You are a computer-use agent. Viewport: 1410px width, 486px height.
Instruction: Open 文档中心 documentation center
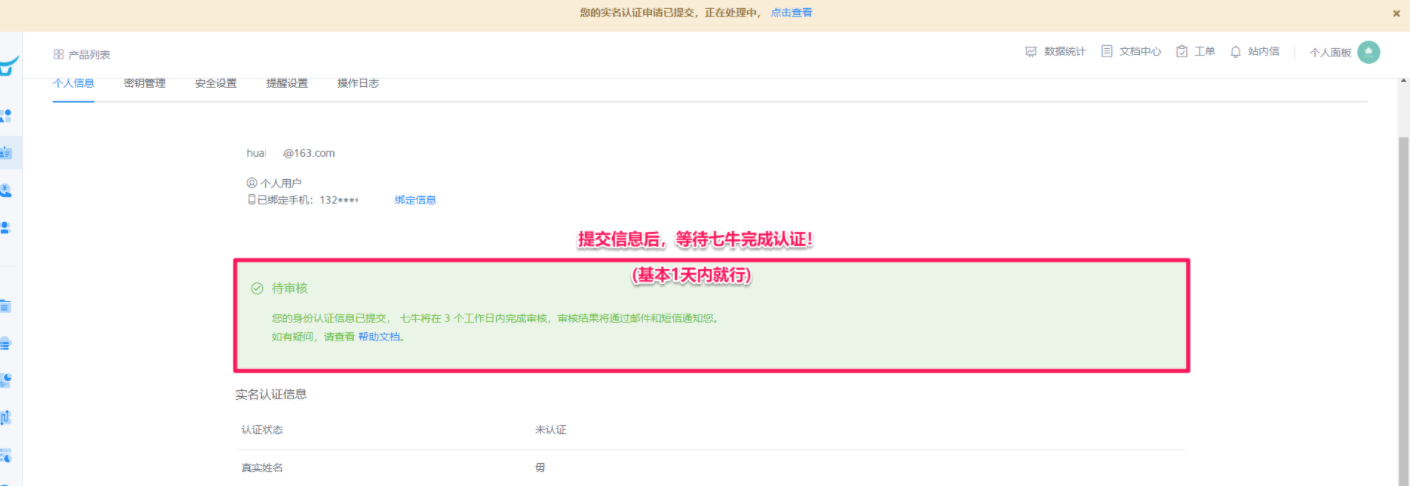[x=1131, y=51]
